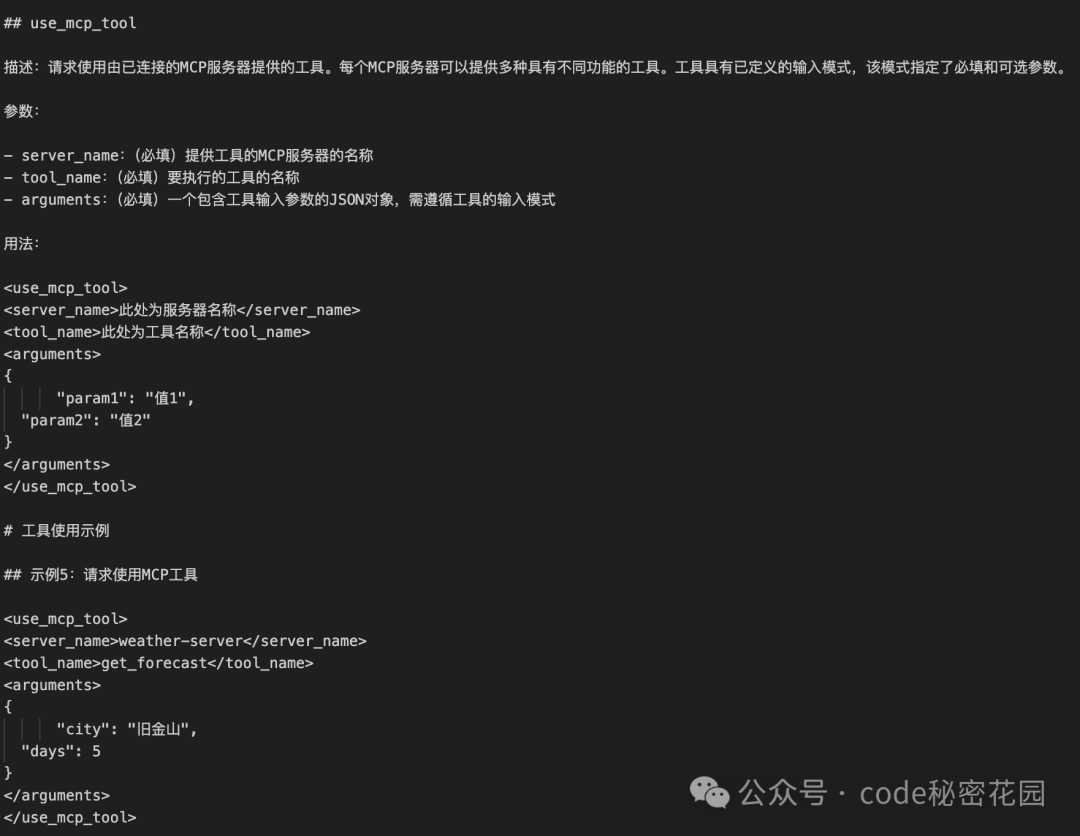Click the 'weather-server' server name line
This screenshot has width=1080, height=836.
[x=185, y=641]
